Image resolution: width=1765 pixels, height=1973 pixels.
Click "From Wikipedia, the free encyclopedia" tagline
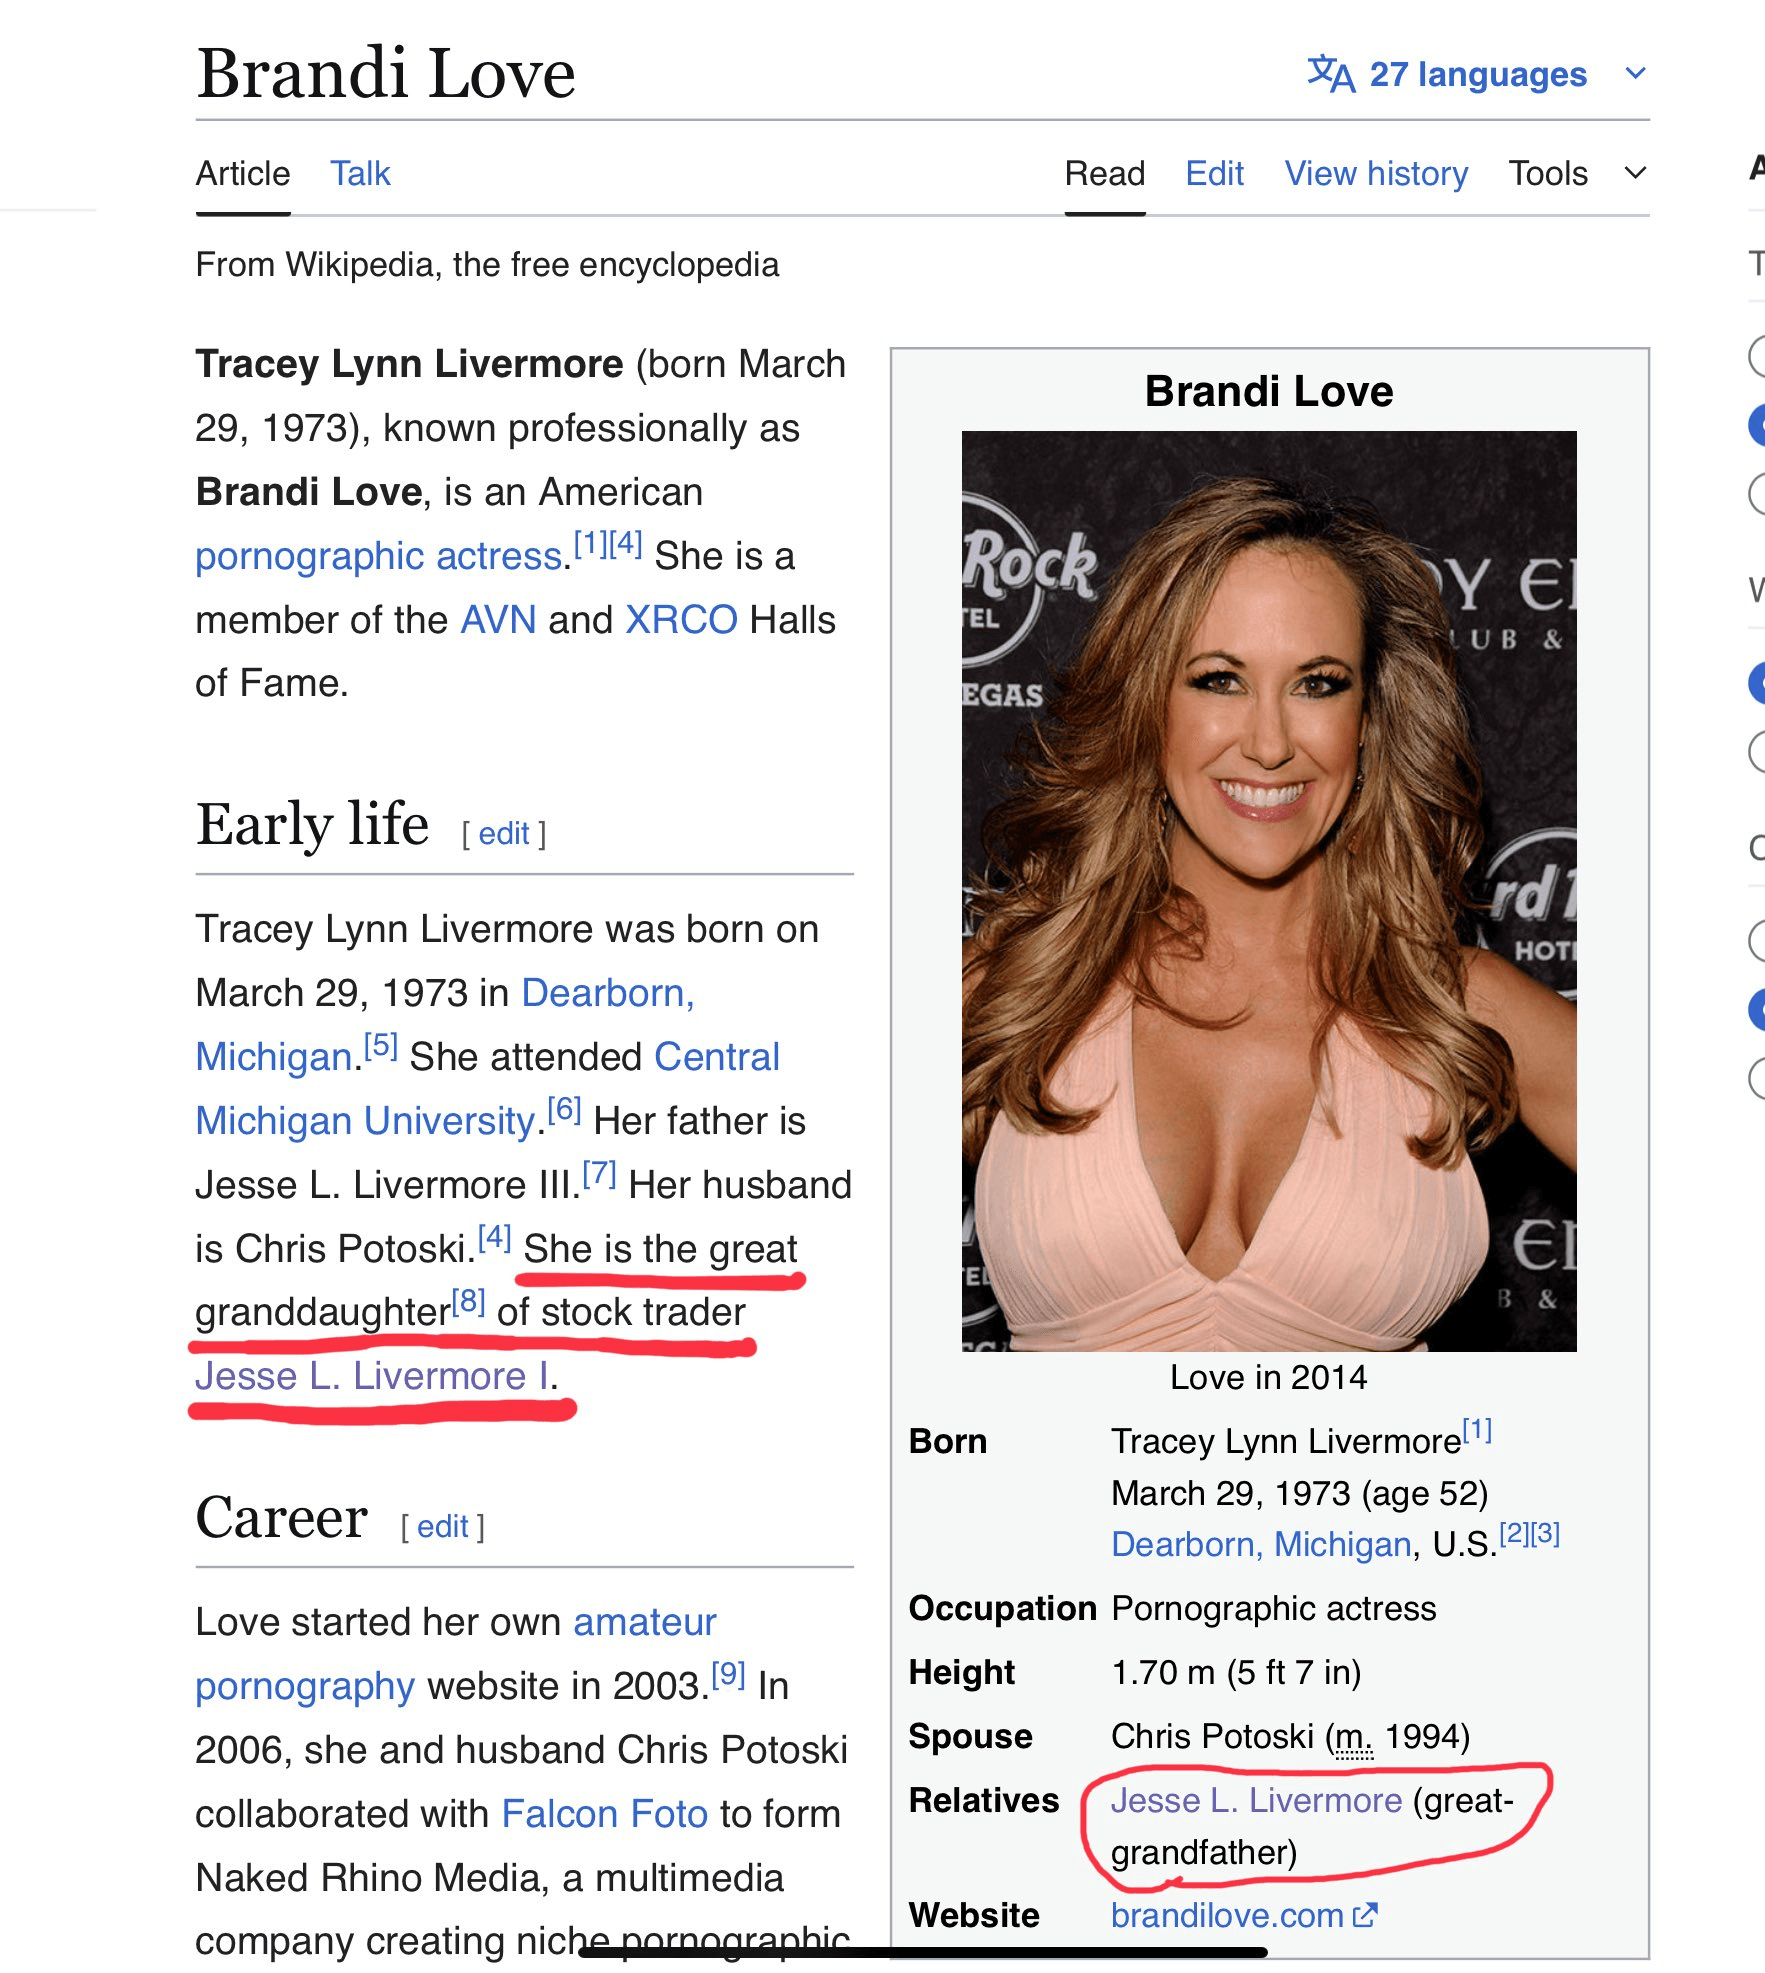pyautogui.click(x=487, y=265)
